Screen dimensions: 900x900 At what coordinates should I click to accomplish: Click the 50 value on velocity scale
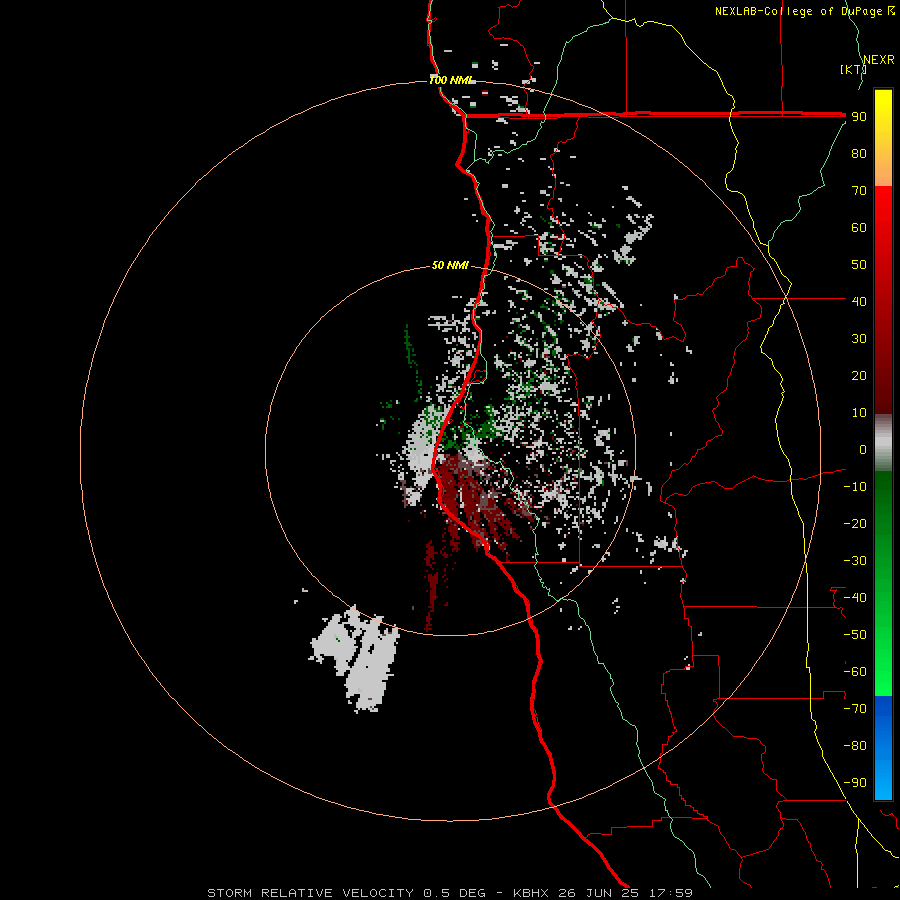click(x=859, y=265)
